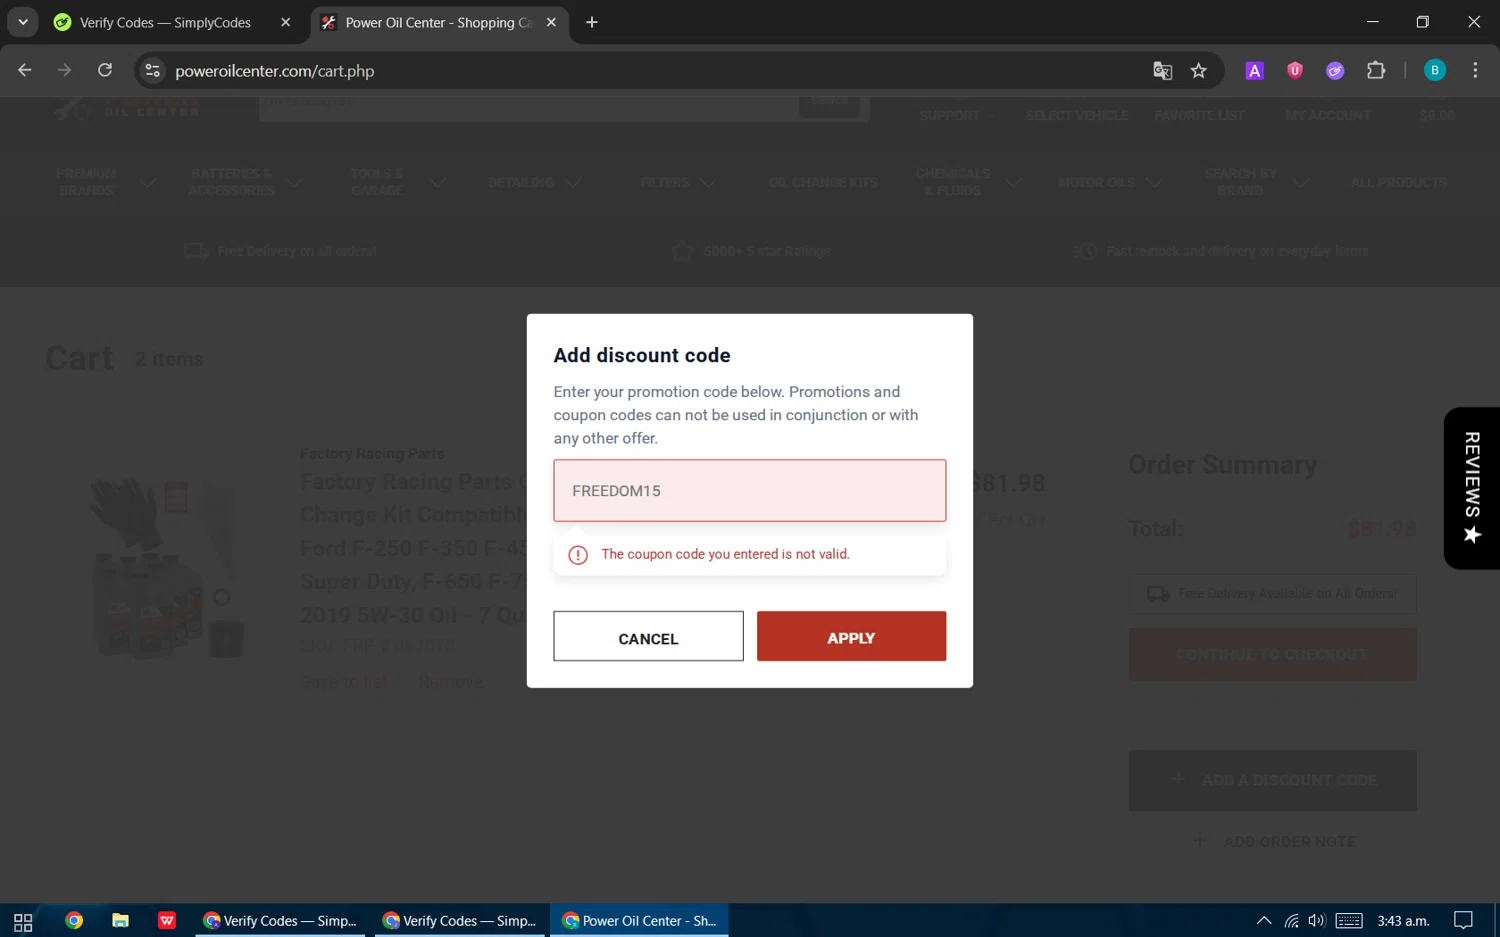This screenshot has height=937, width=1500.
Task: Switch to second Verify Codes taskbar window
Action: pos(461,921)
